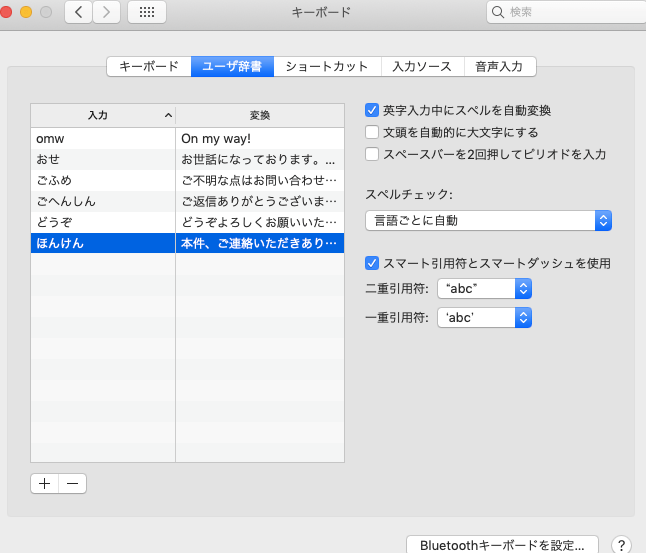The image size is (646, 553).
Task: Remove selected entry with minus button
Action: pos(72,484)
